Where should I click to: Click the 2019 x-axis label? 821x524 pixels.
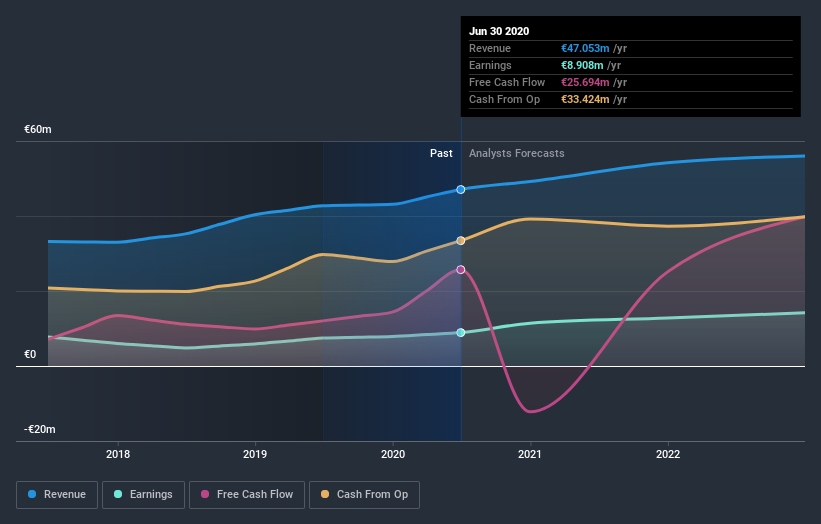[255, 454]
